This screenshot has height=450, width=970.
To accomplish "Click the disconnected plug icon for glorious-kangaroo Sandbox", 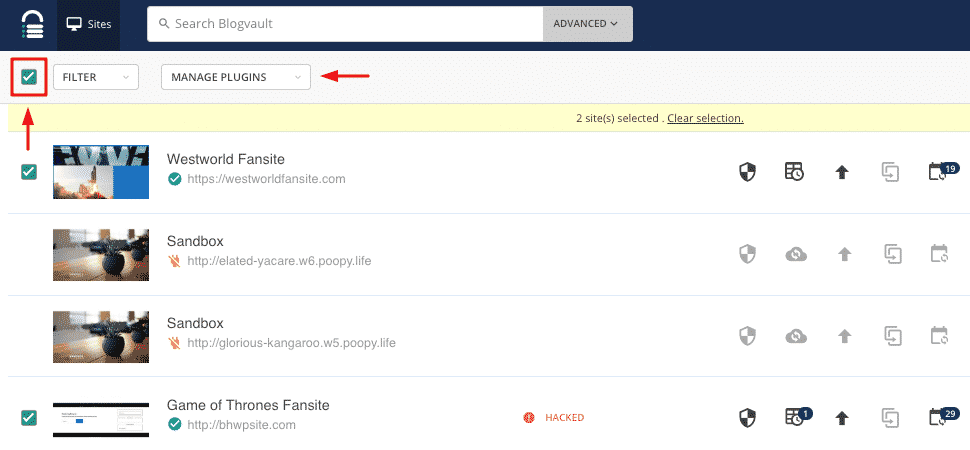I will point(175,343).
